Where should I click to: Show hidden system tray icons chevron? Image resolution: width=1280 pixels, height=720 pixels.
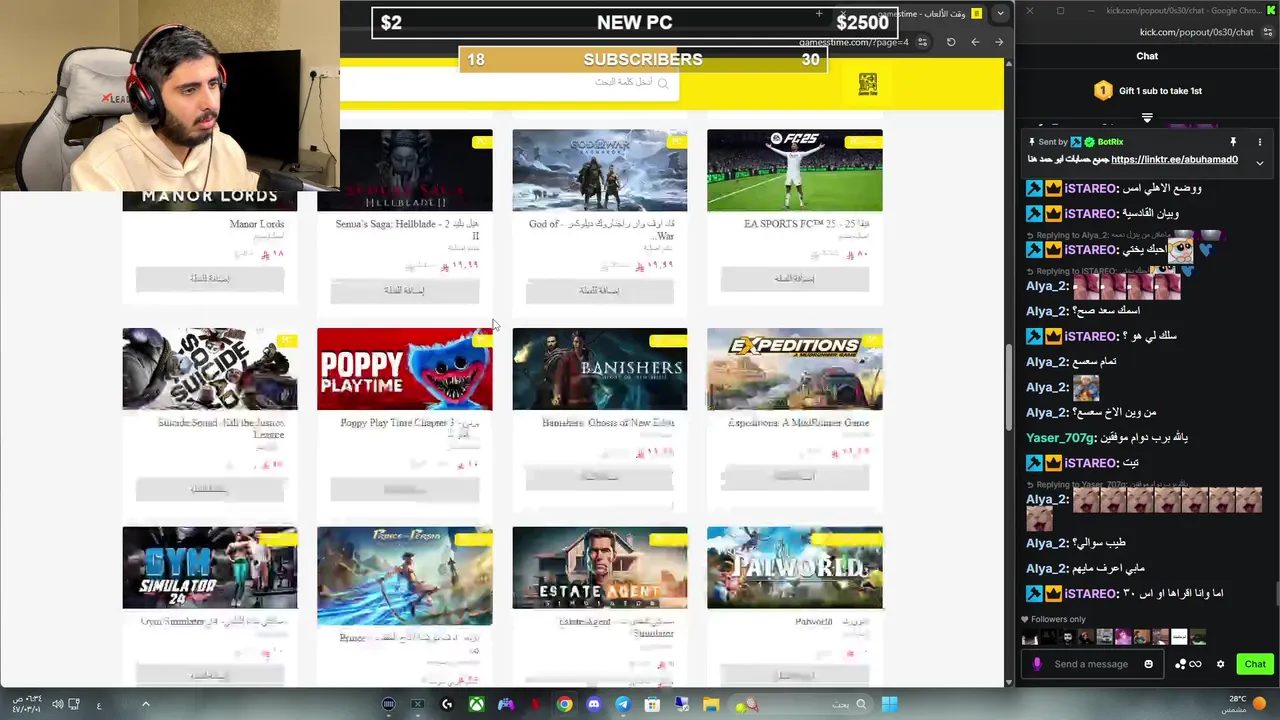tap(145, 704)
